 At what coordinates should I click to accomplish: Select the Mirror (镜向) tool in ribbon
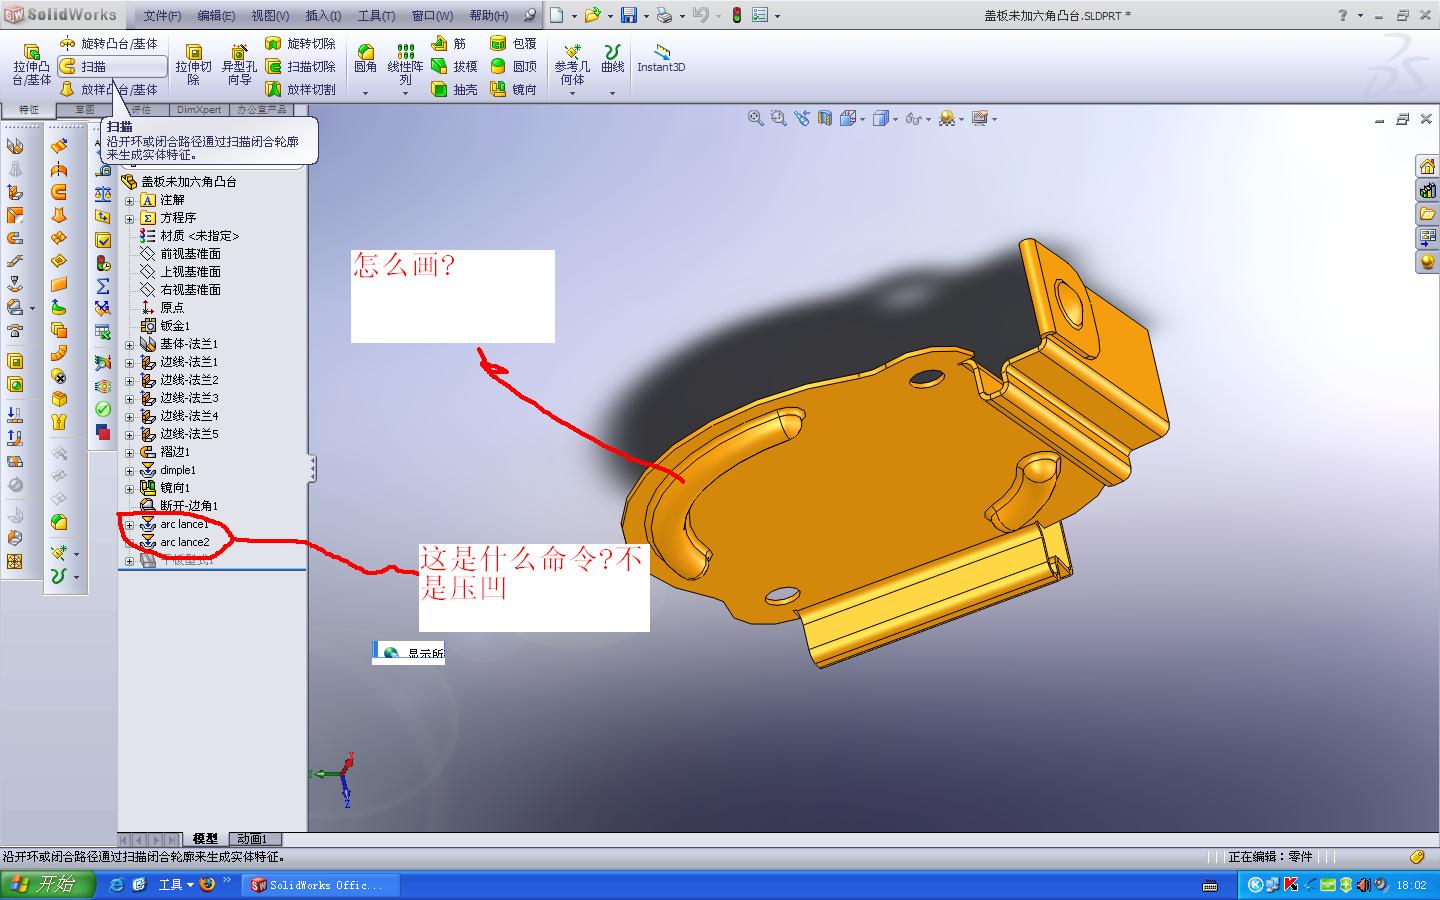tap(514, 89)
